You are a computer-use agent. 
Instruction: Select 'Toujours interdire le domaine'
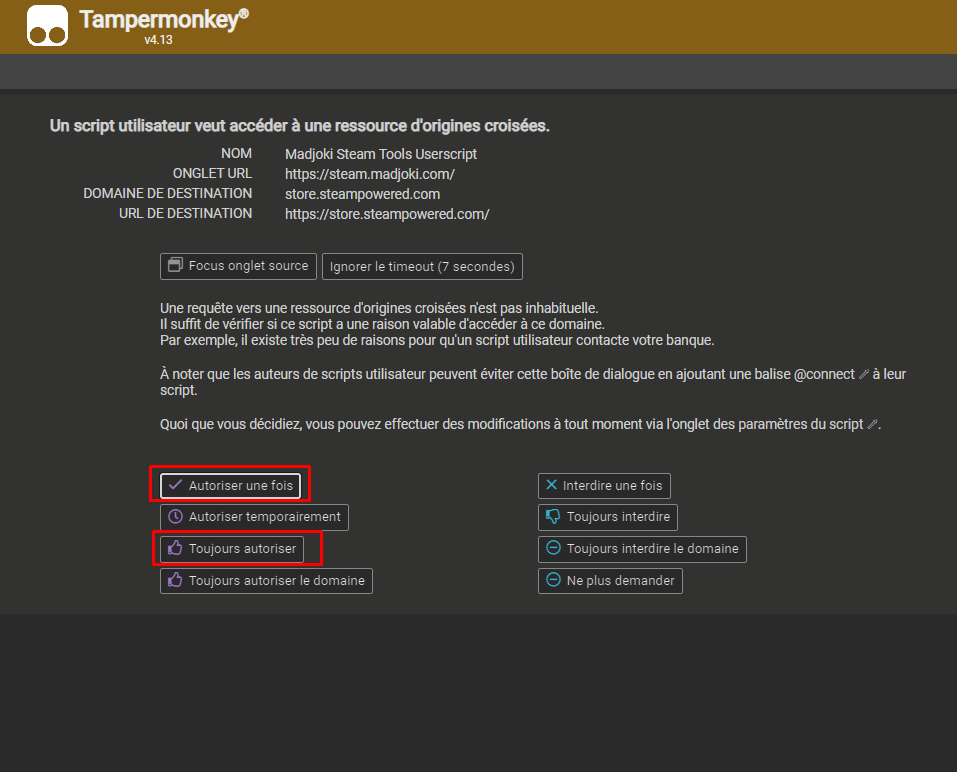pos(642,549)
